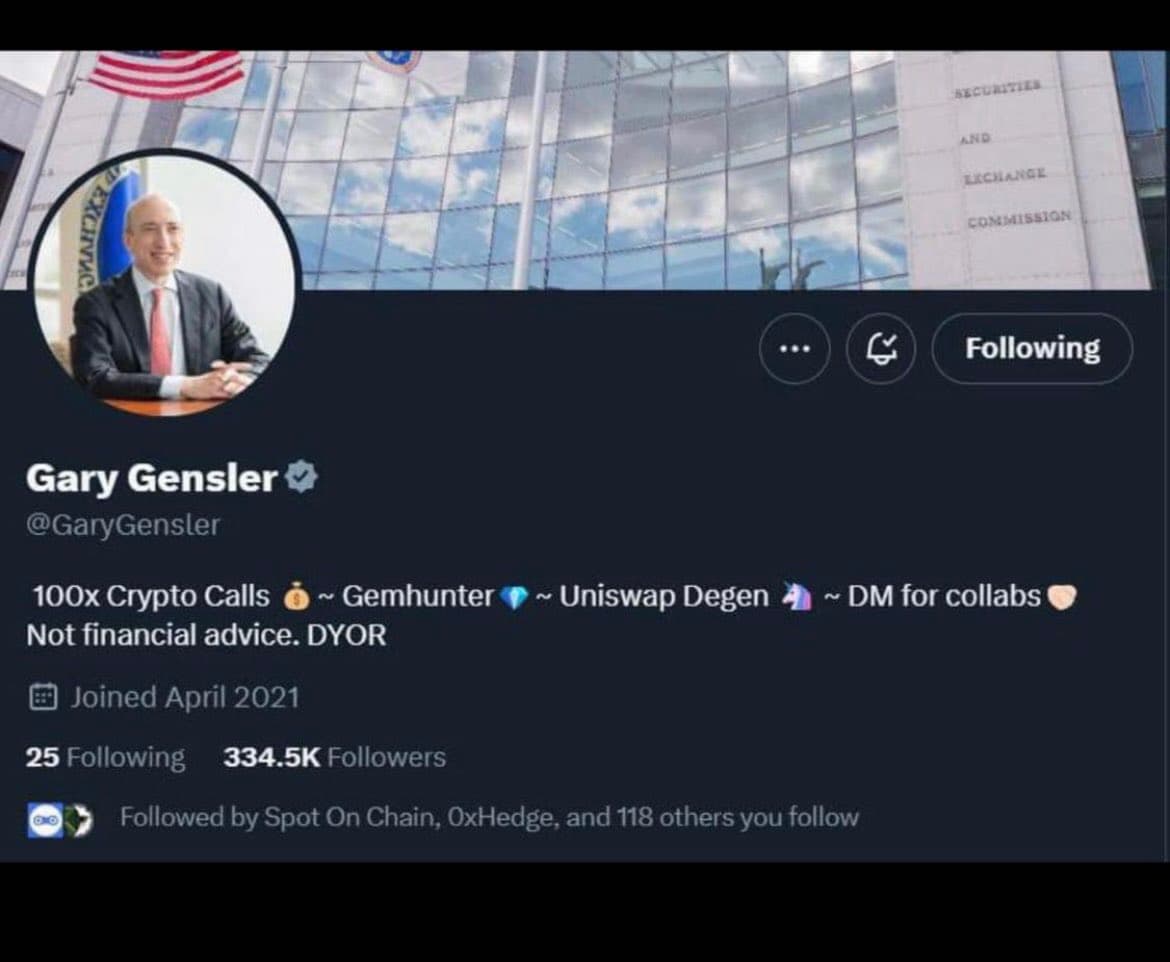Open the 334.5K Followers list
Image resolution: width=1170 pixels, height=962 pixels.
point(335,757)
